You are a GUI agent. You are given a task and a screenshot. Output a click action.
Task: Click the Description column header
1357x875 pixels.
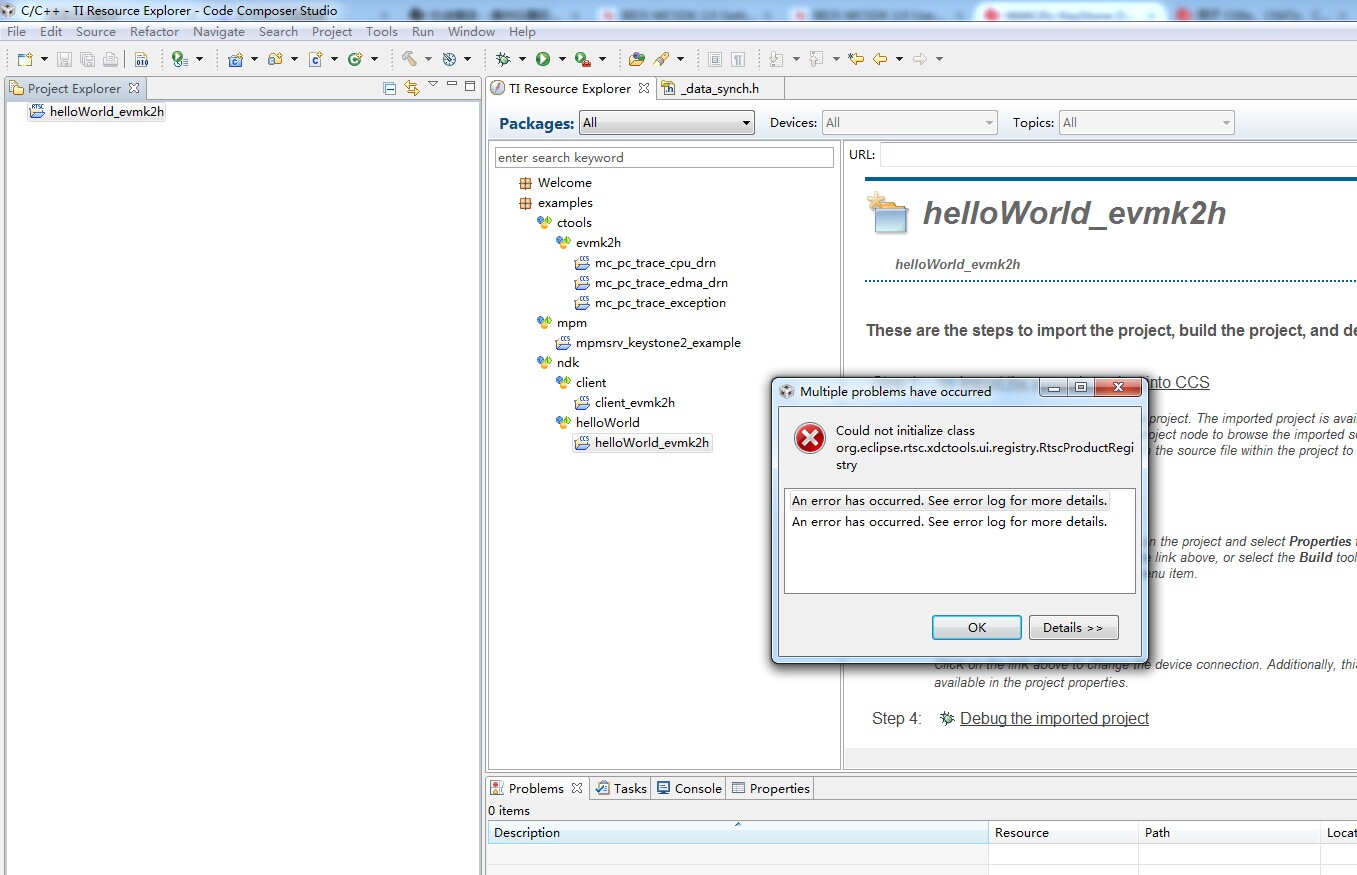738,832
